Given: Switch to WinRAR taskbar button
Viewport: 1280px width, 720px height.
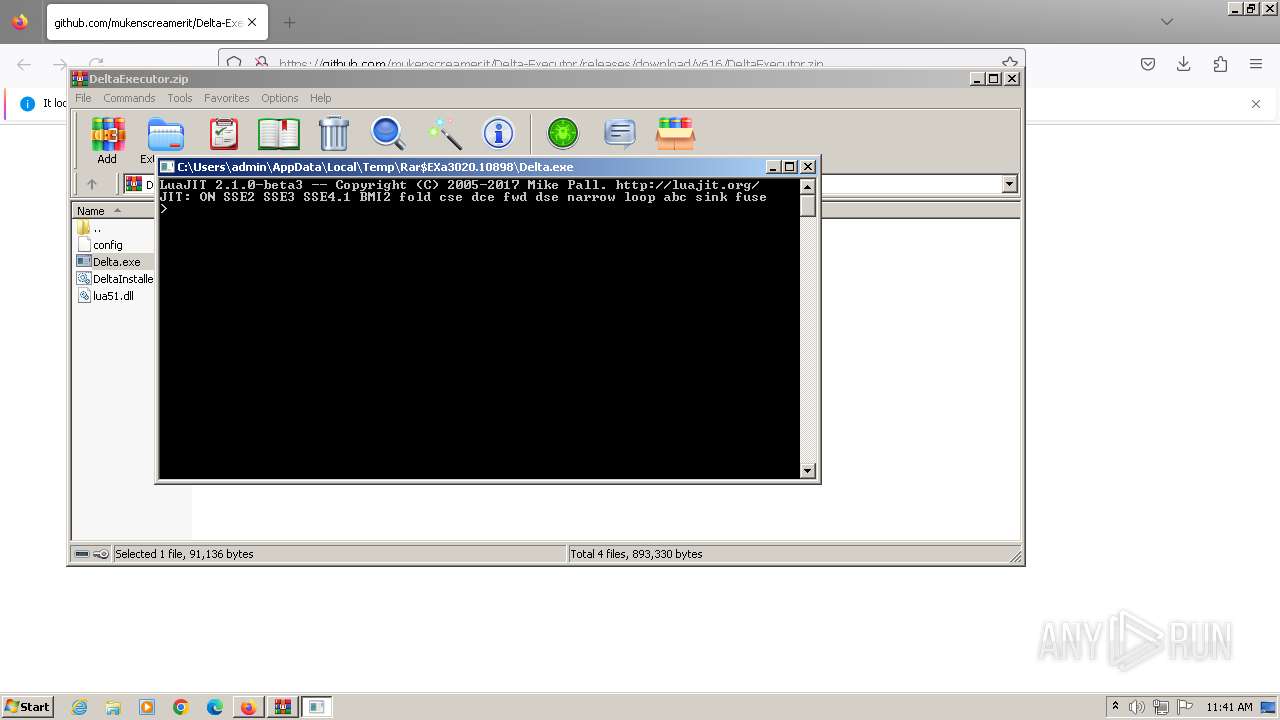Looking at the screenshot, I should pos(283,707).
